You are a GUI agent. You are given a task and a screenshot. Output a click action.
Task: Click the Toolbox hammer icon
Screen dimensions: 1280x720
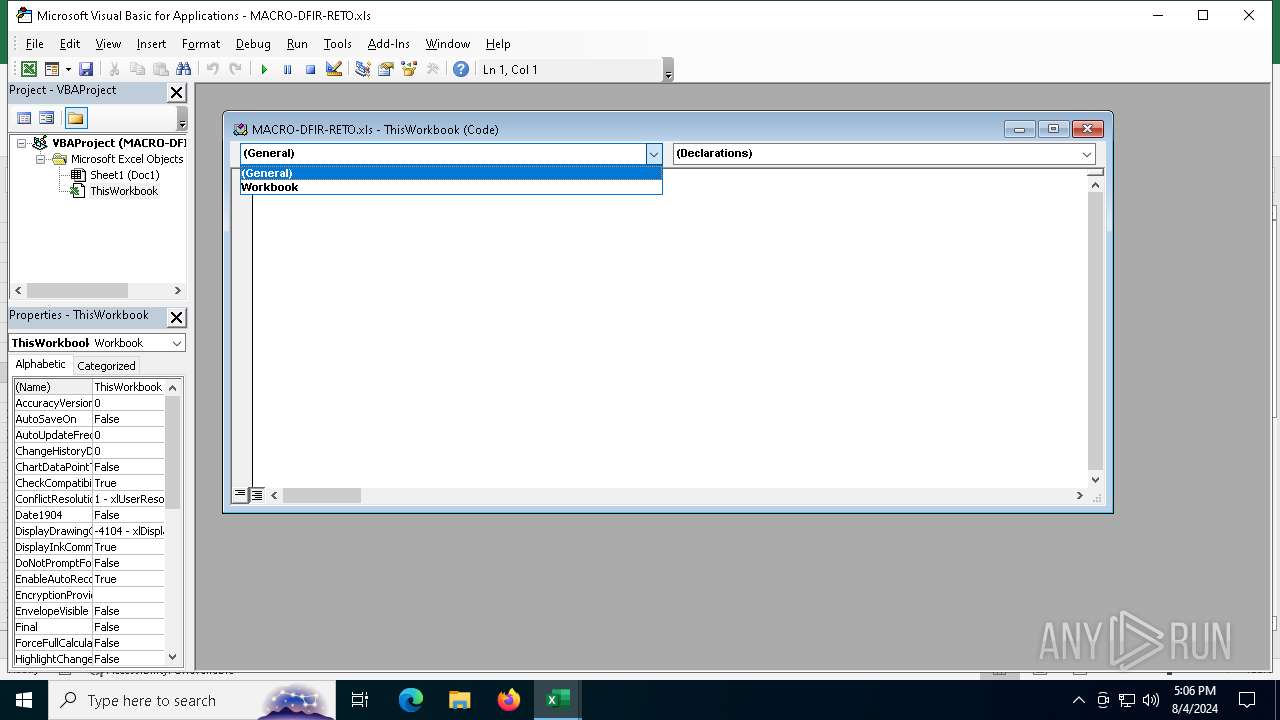432,69
